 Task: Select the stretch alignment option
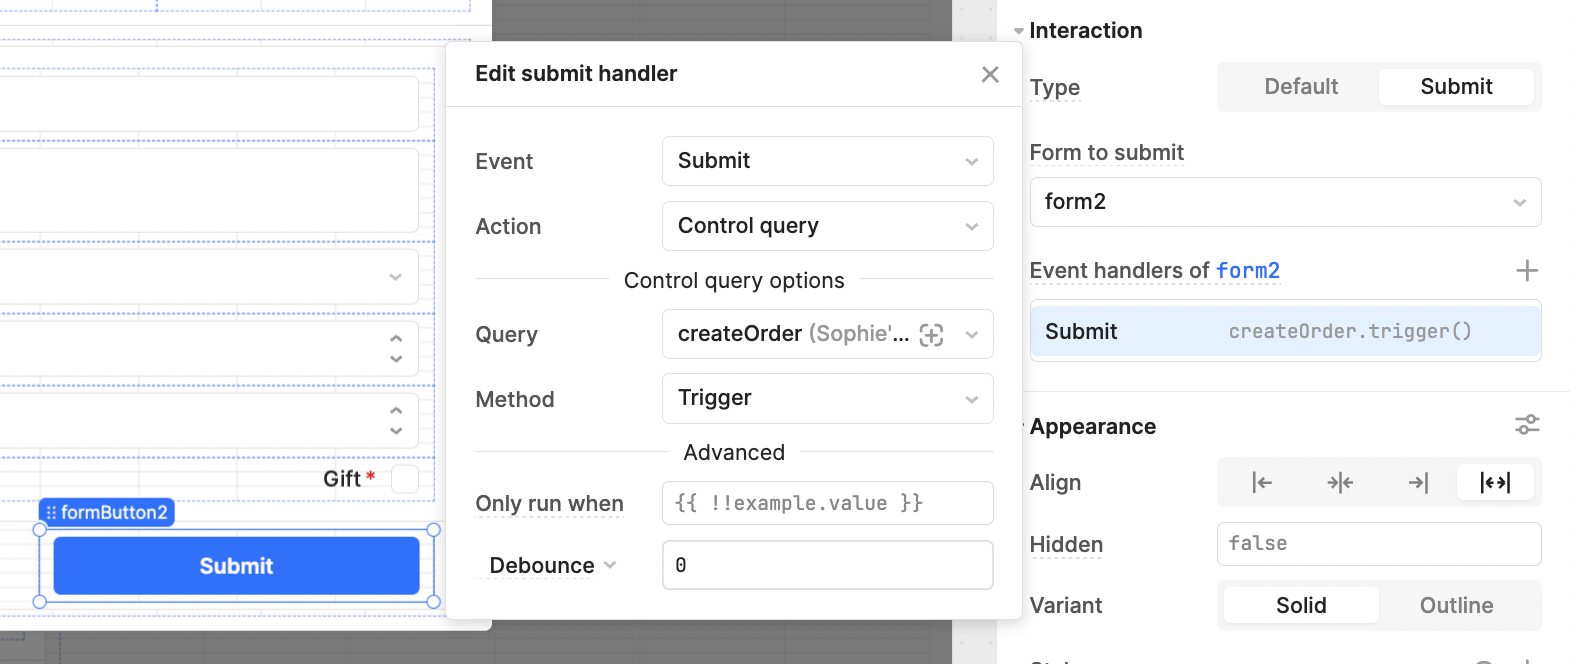point(1495,483)
